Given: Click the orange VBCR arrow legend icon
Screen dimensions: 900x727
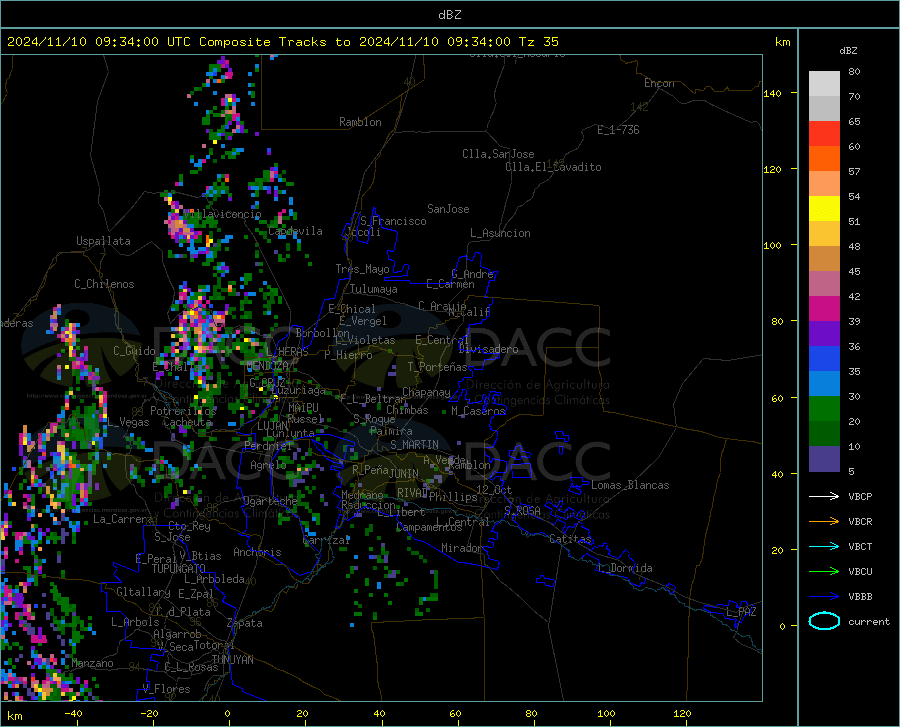Looking at the screenshot, I should [824, 522].
